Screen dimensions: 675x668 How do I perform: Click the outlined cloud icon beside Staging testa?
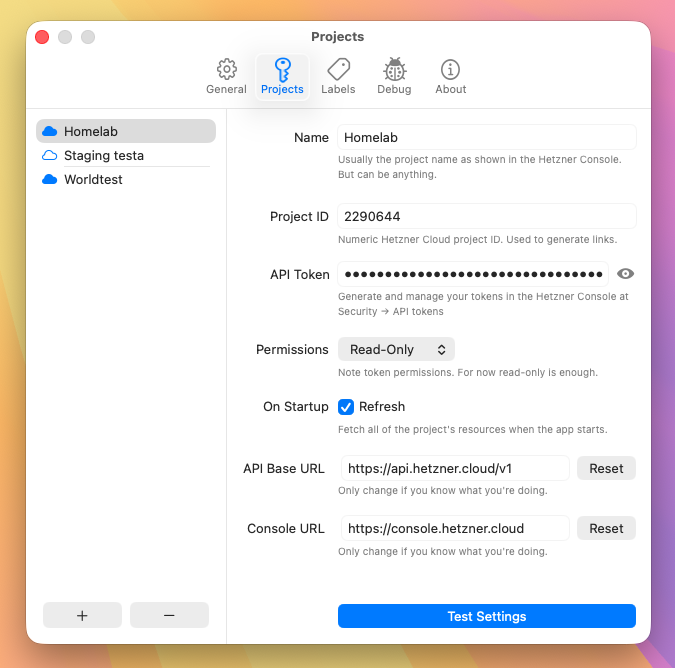click(50, 155)
